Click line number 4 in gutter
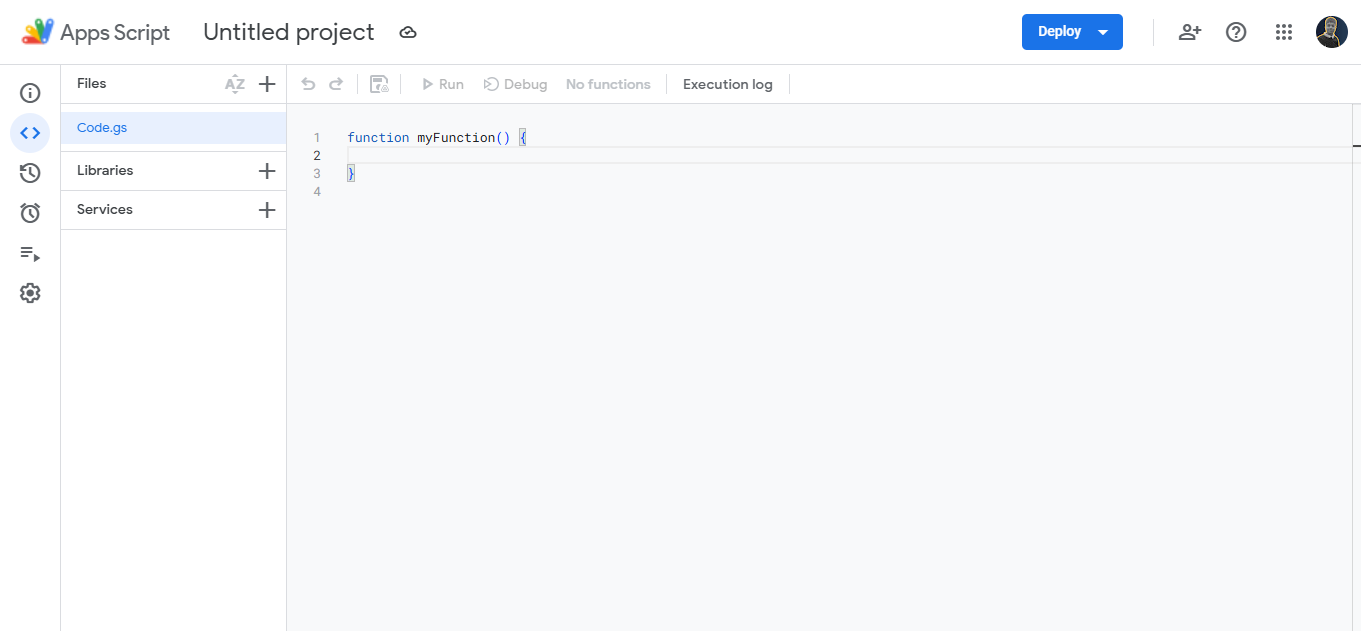 (317, 192)
